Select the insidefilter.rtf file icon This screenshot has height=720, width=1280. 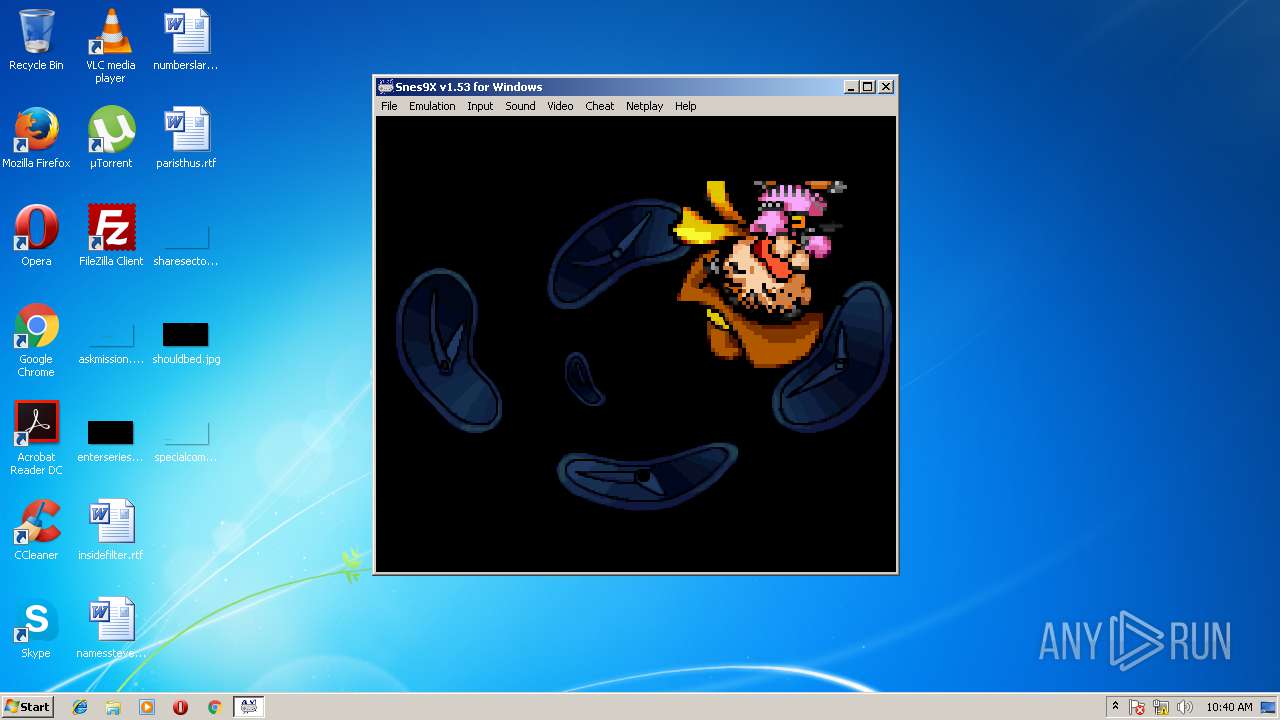pos(111,530)
